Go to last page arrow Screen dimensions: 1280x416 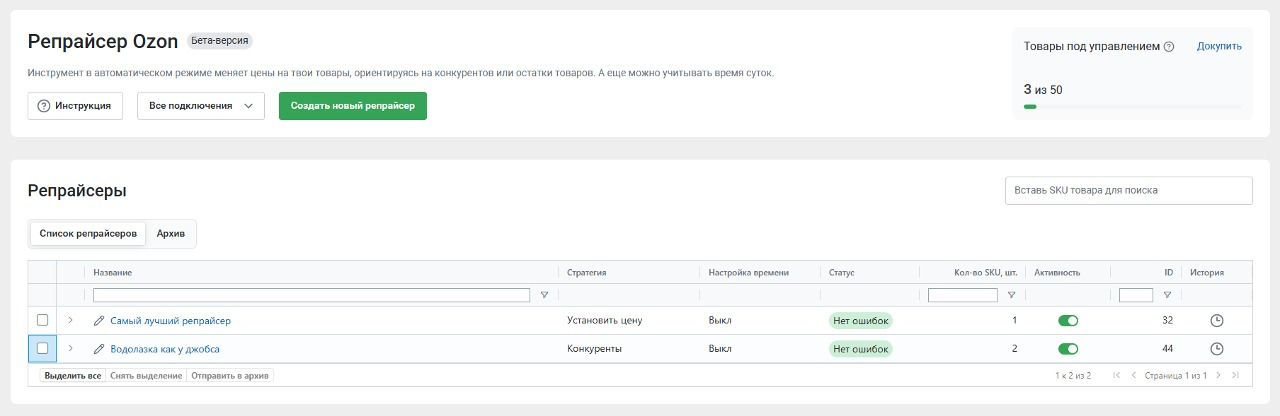click(x=1236, y=376)
